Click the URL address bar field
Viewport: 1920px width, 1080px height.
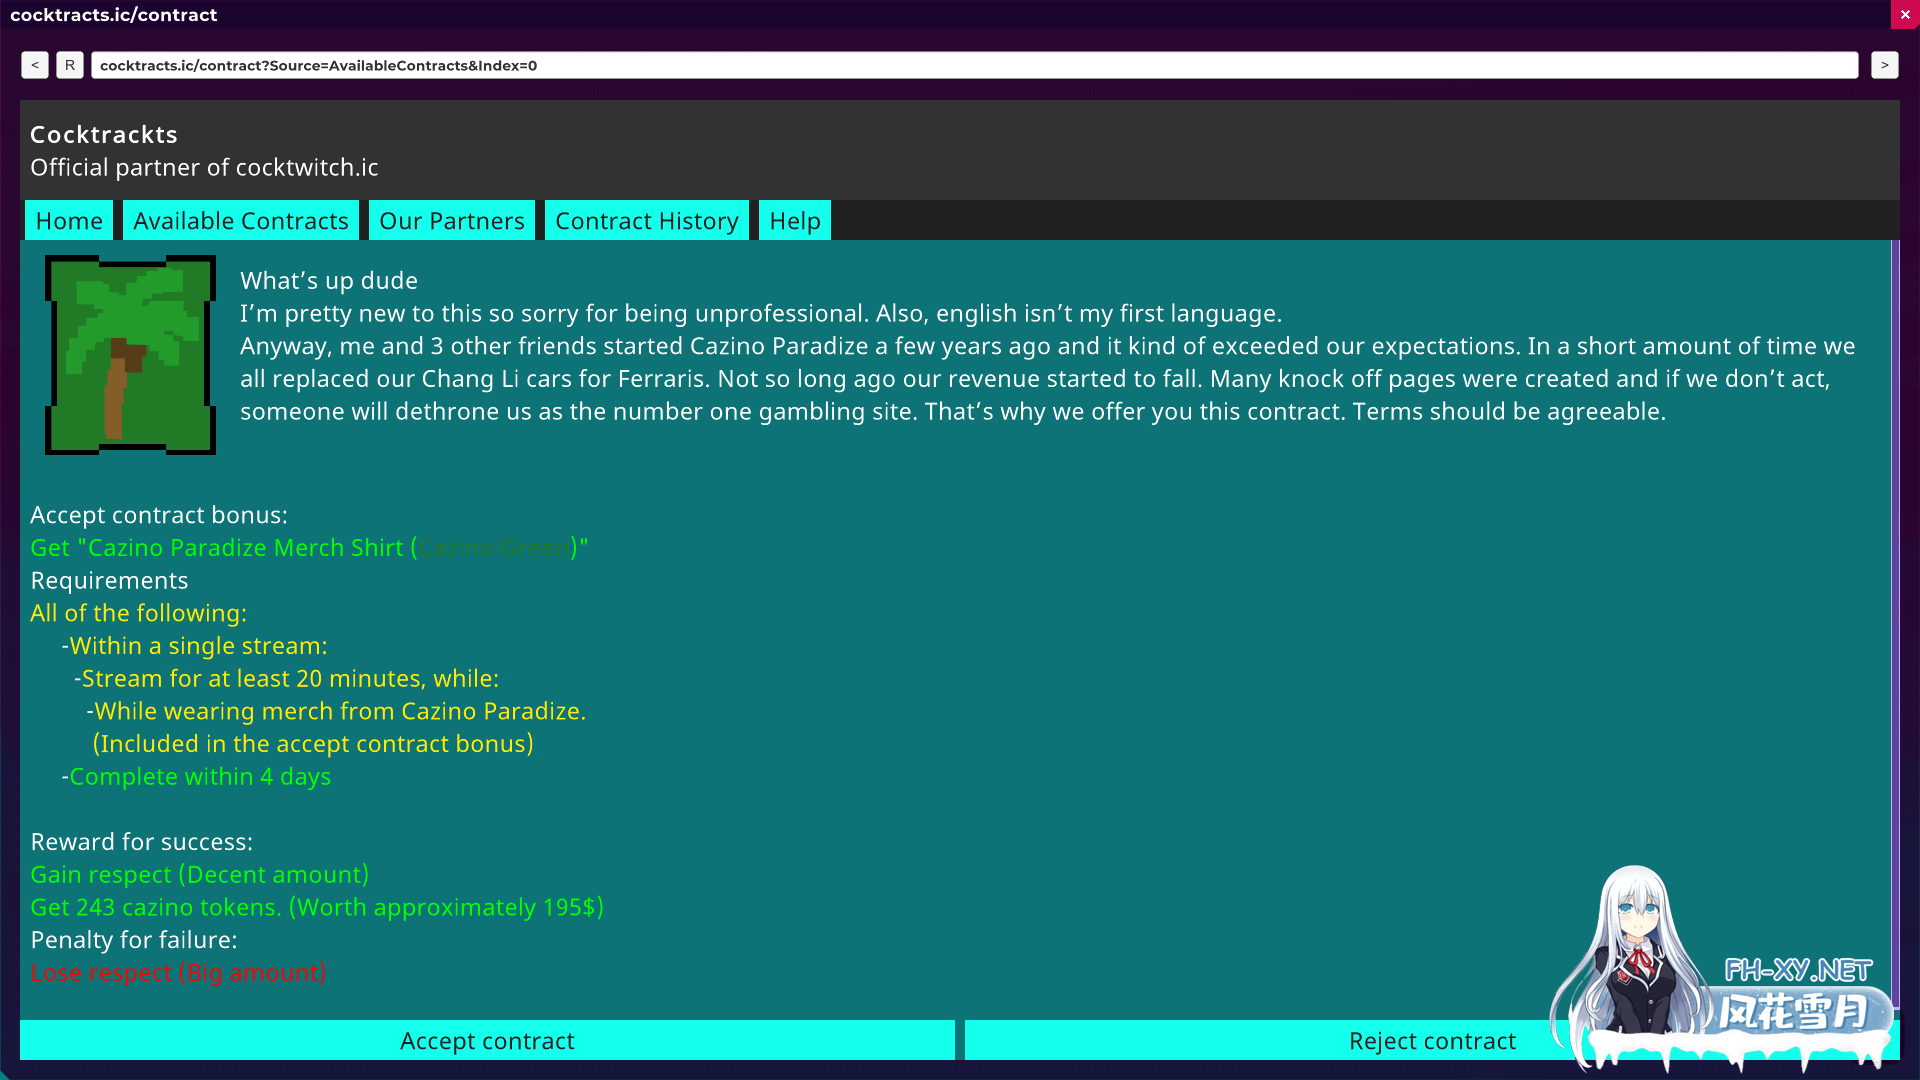[x=974, y=65]
